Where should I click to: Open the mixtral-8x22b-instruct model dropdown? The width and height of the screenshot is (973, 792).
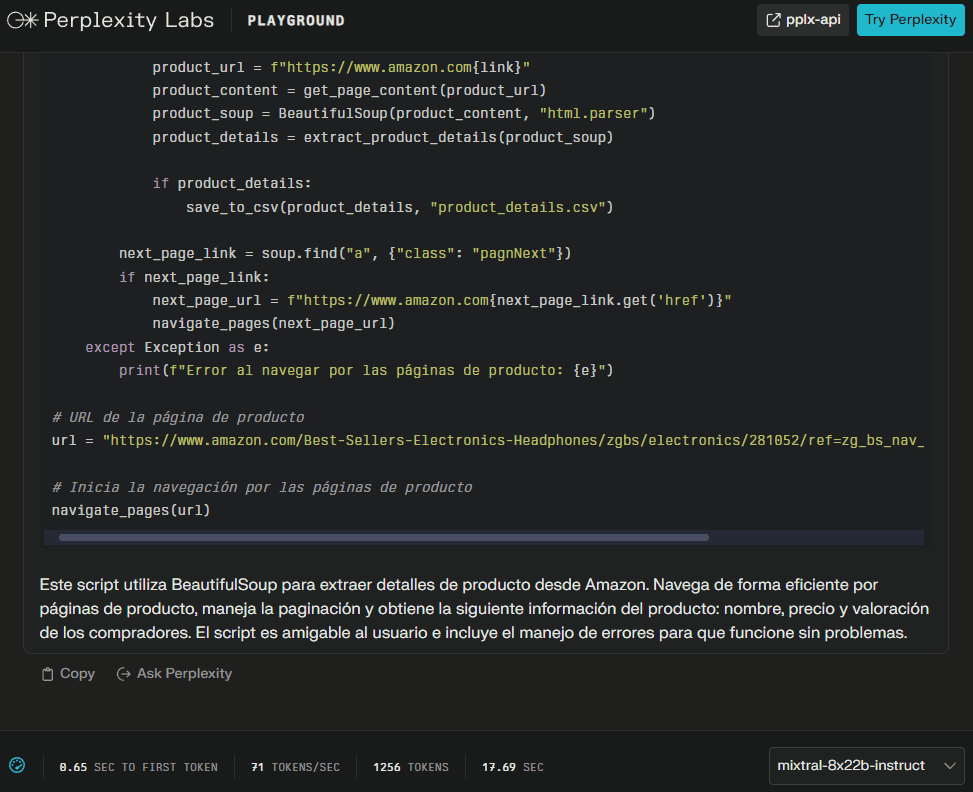point(866,766)
